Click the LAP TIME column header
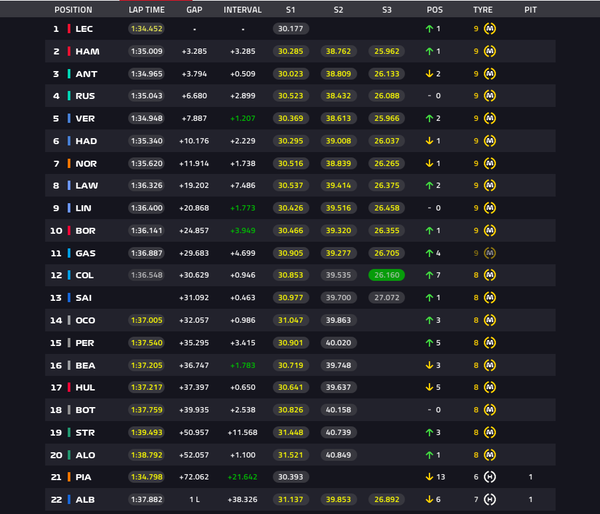Screen dimensions: 600x514 (147, 10)
